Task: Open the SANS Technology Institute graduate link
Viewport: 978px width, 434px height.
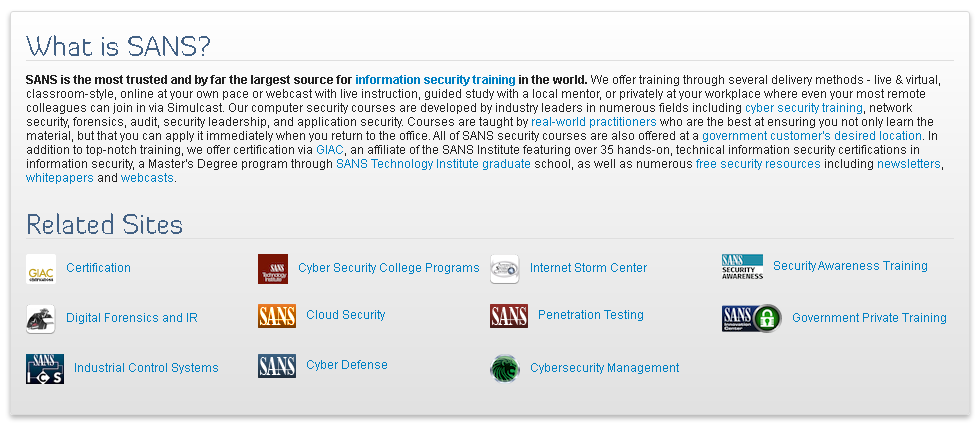Action: [433, 164]
